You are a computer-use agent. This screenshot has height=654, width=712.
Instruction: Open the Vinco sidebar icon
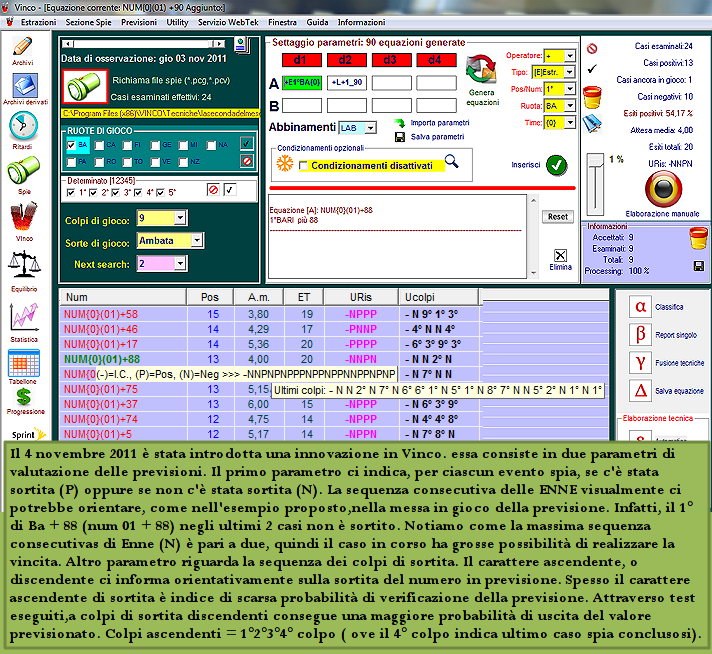coord(24,217)
